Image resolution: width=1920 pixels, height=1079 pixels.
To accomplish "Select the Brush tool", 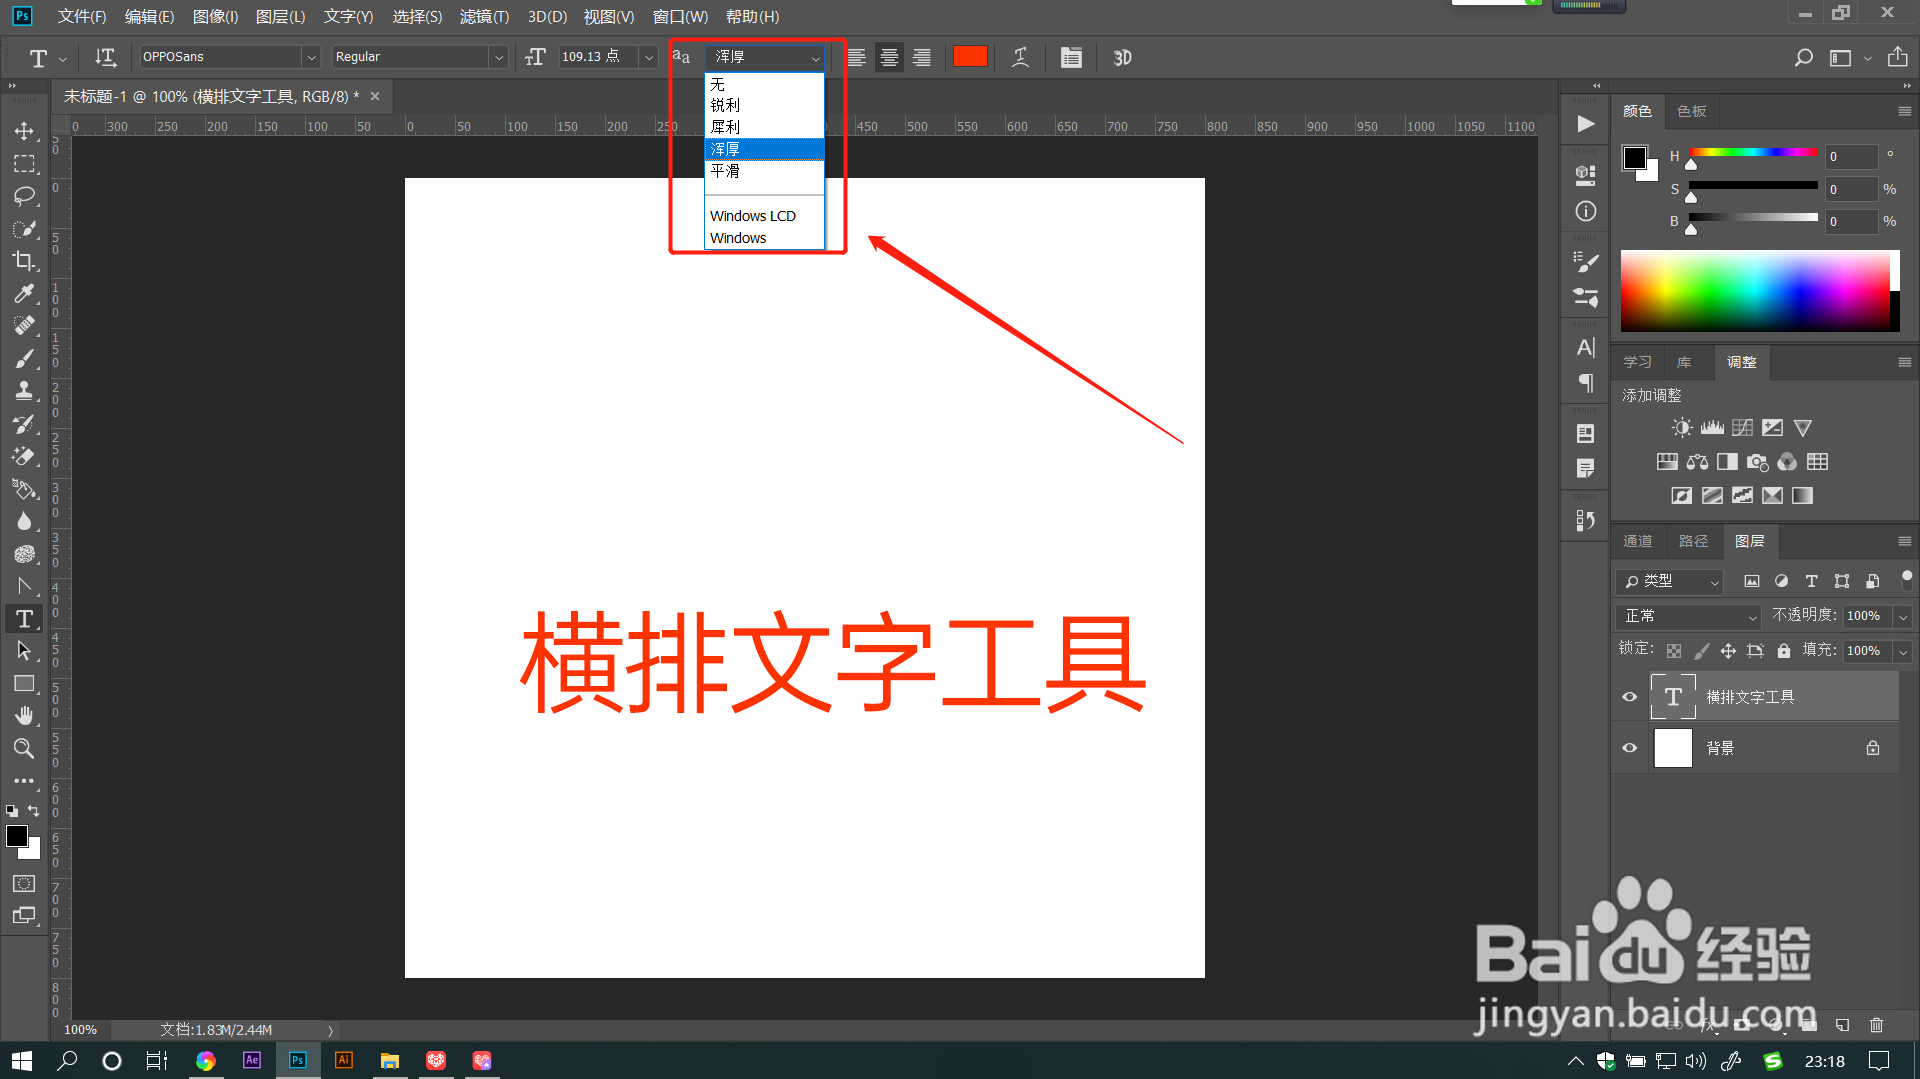I will pyautogui.click(x=24, y=359).
